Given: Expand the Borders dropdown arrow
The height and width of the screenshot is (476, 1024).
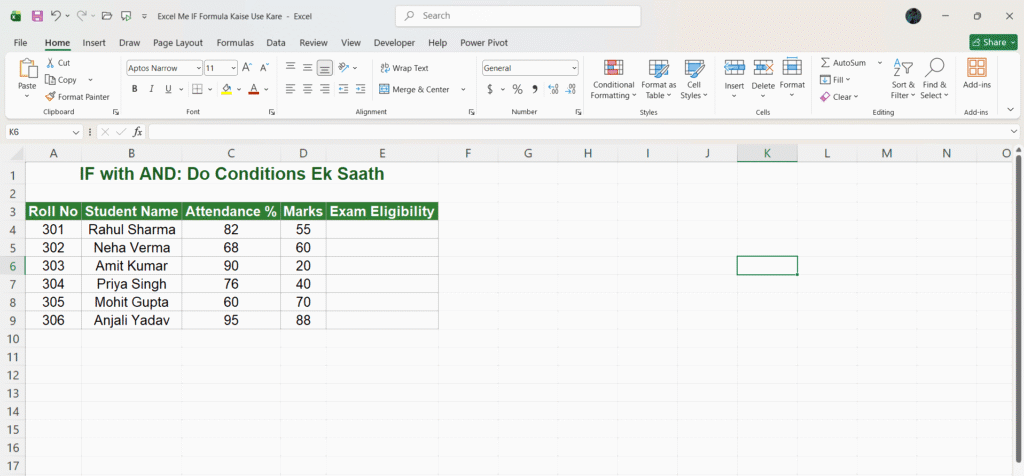Looking at the screenshot, I should tap(210, 89).
